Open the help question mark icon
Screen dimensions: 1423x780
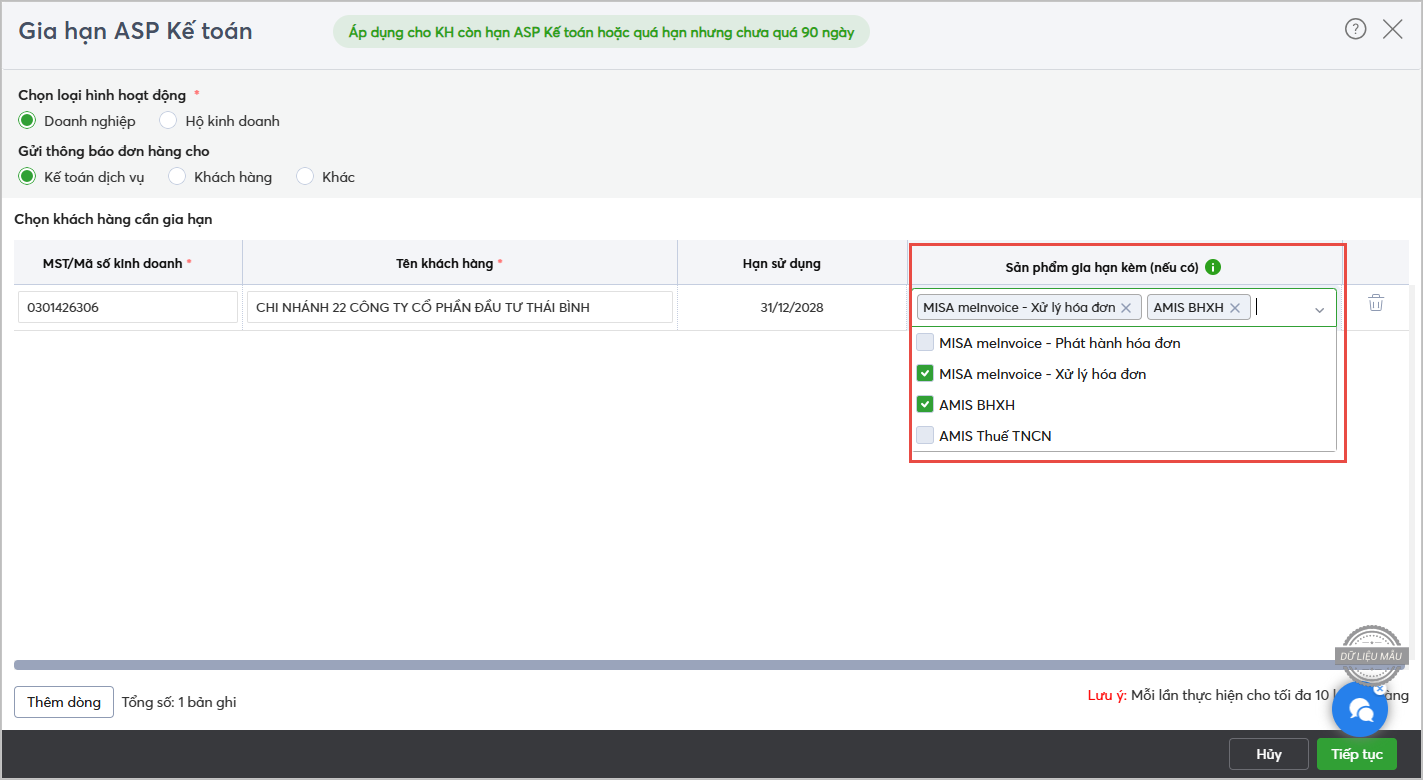1355,29
